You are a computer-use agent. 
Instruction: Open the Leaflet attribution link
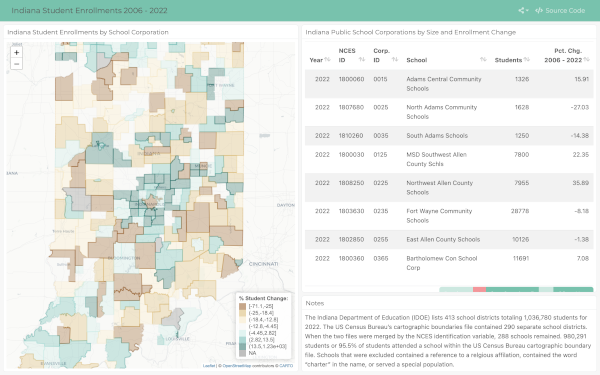tap(209, 366)
